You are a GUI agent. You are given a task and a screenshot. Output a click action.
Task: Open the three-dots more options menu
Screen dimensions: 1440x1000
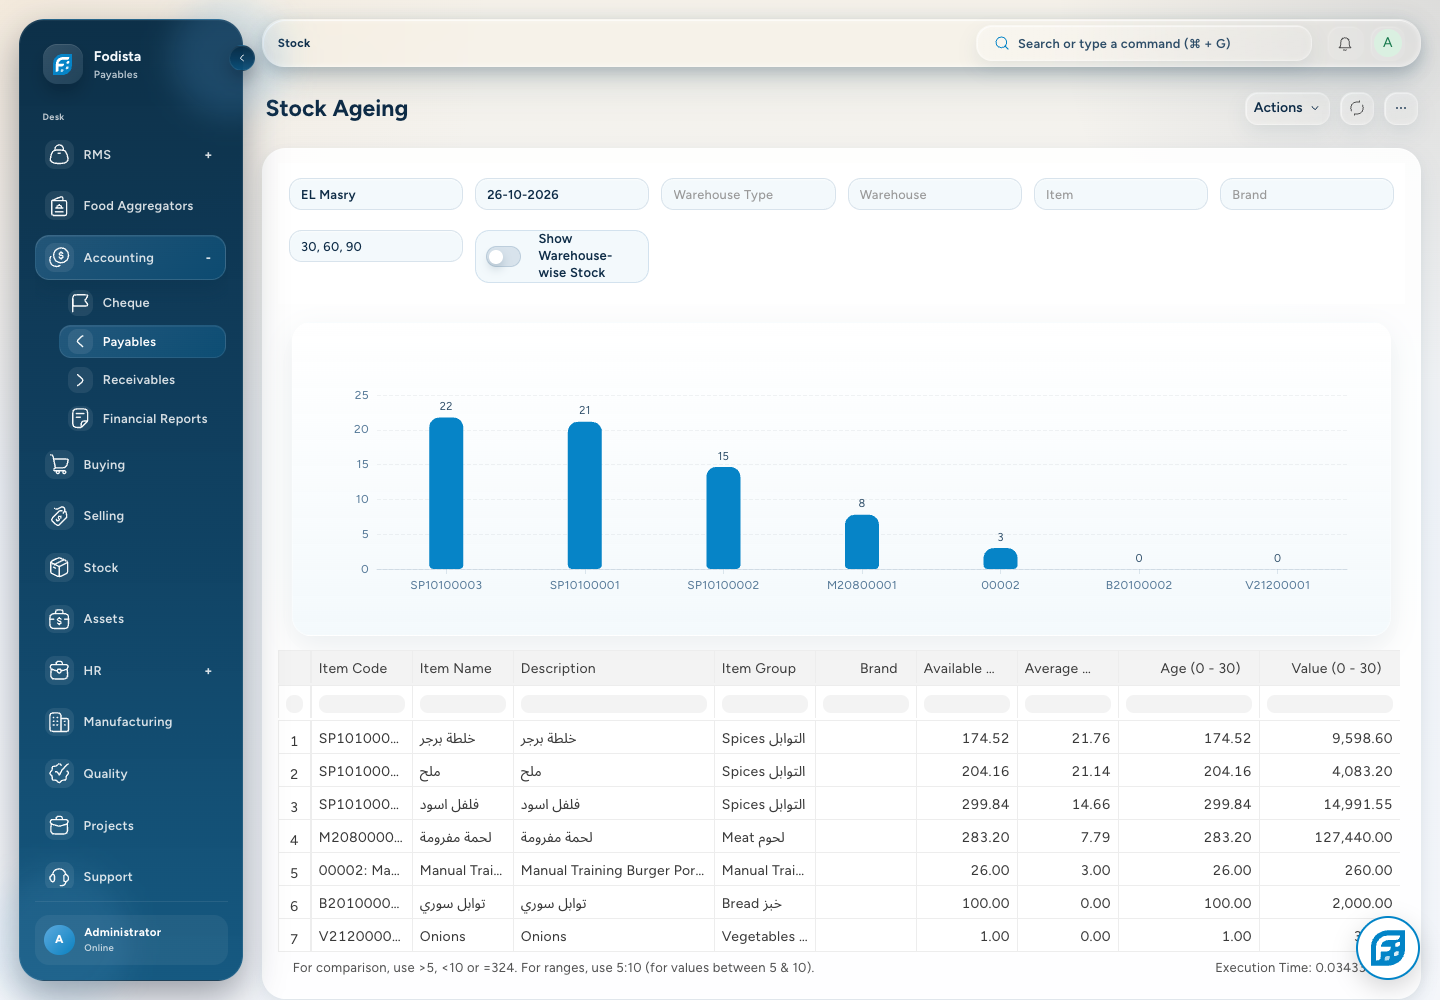[1401, 108]
